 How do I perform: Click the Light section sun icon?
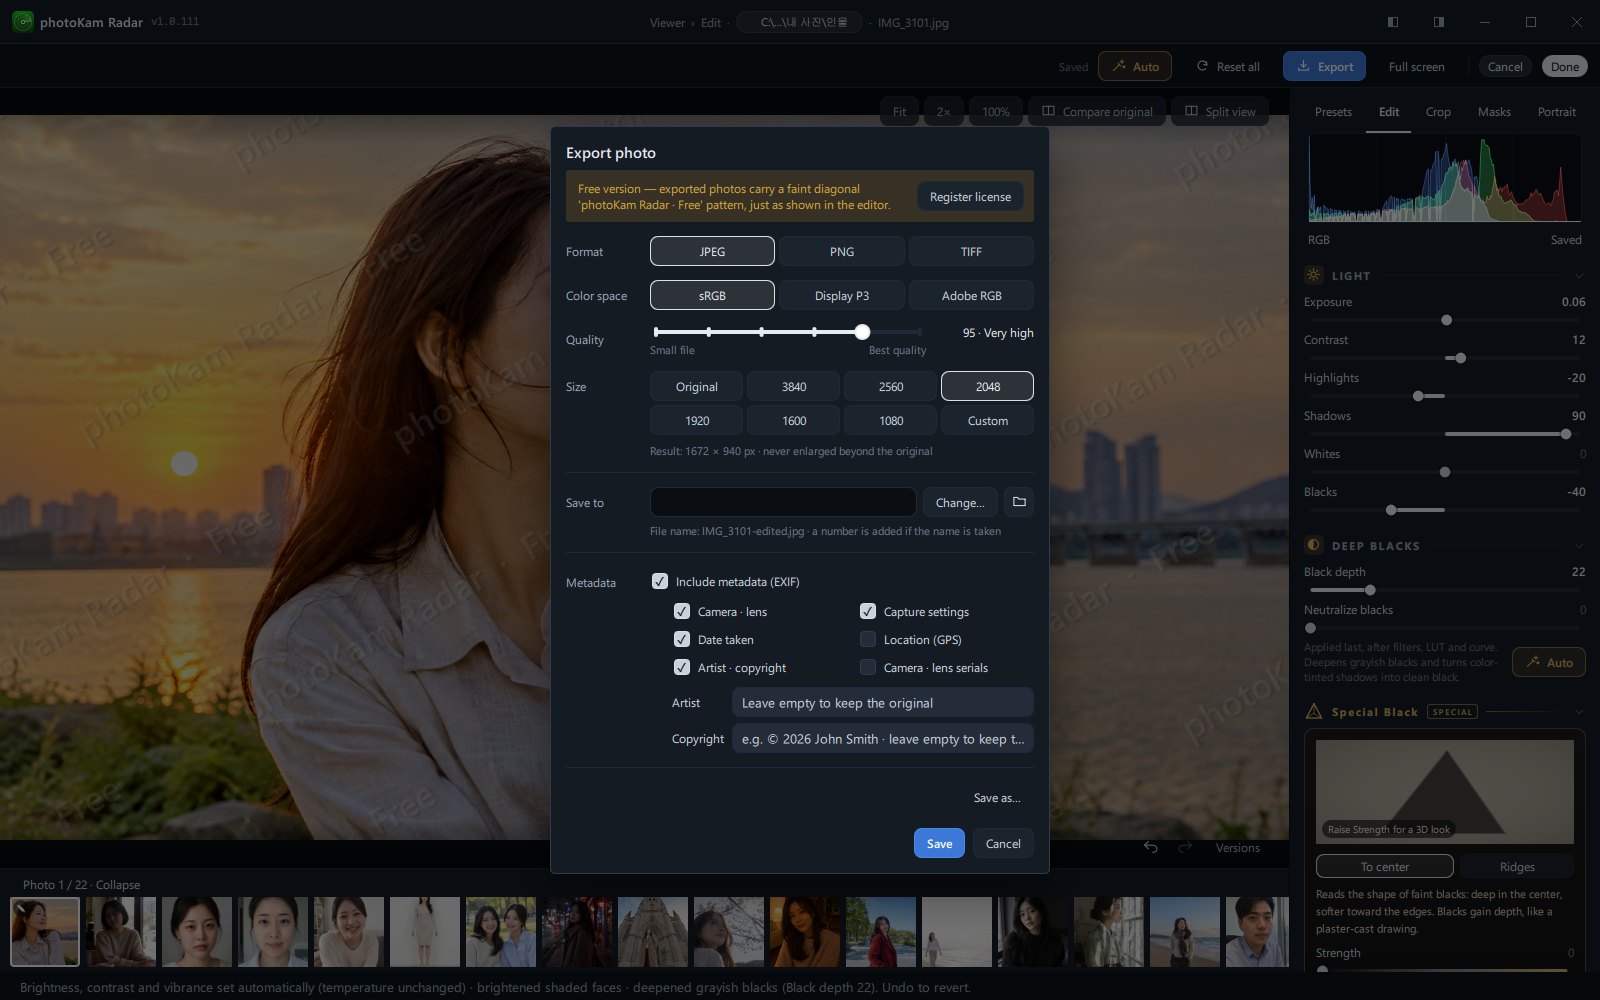point(1314,275)
